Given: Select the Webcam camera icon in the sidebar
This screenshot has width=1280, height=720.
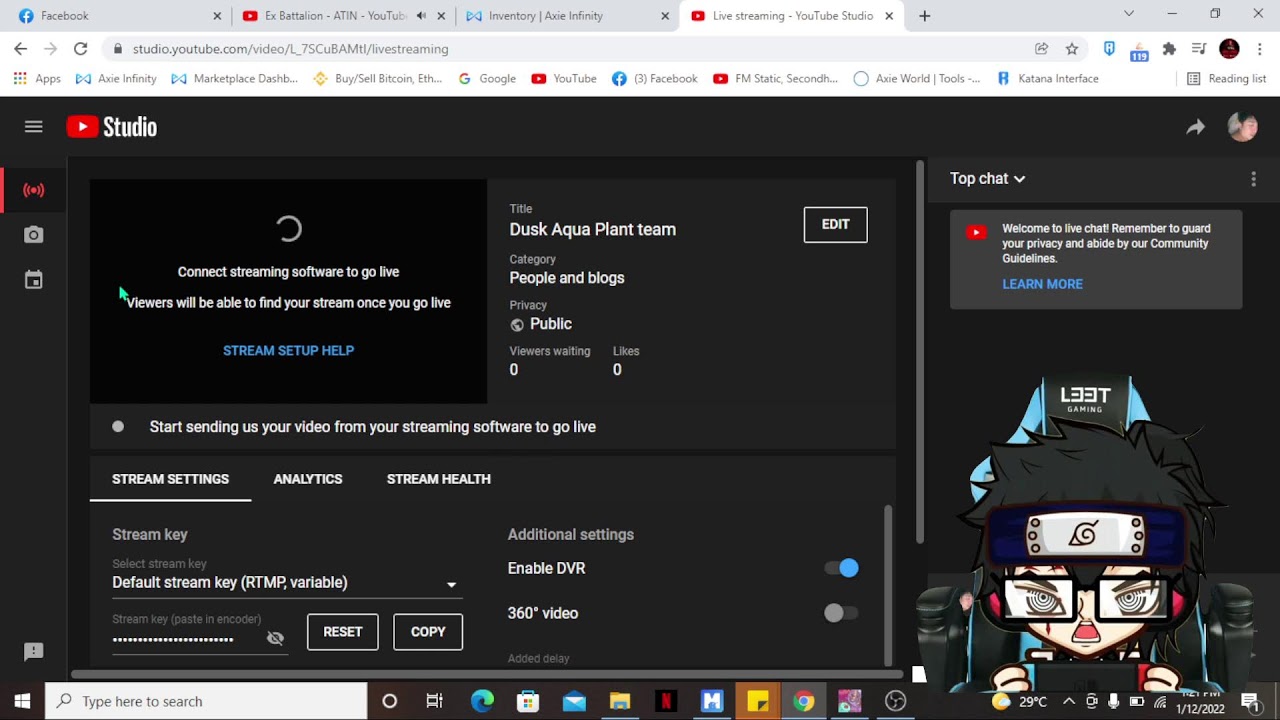Looking at the screenshot, I should (x=34, y=235).
